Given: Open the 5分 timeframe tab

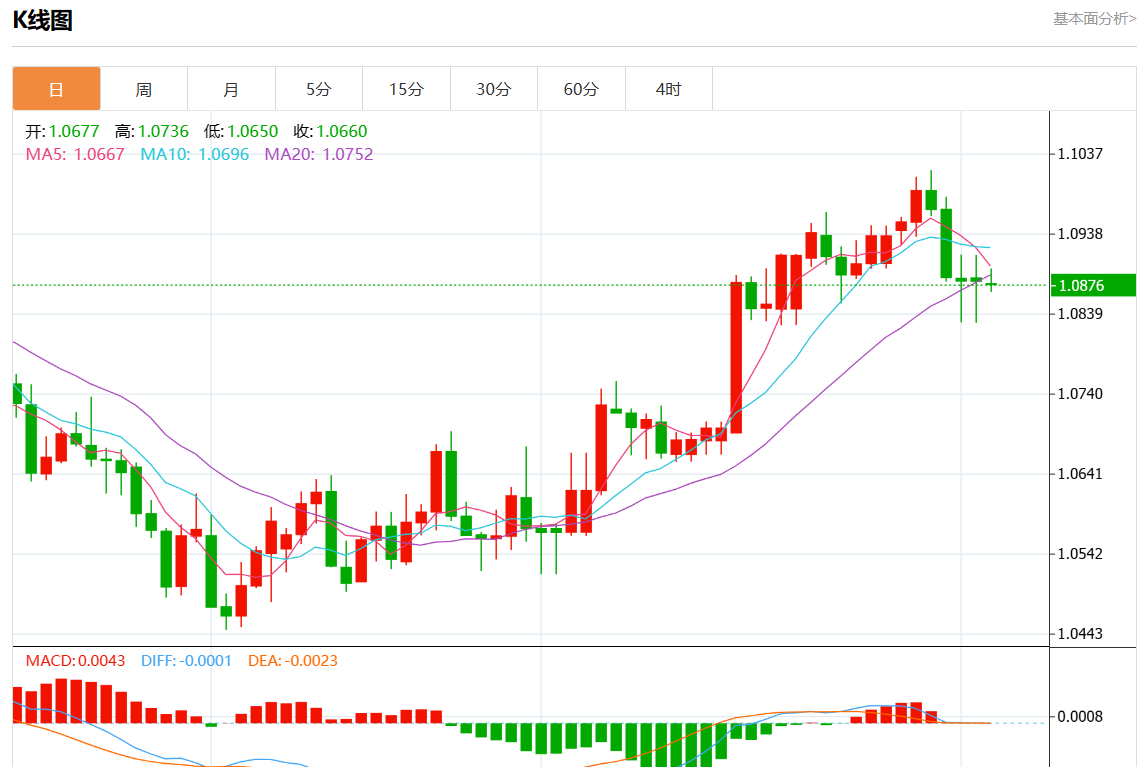Looking at the screenshot, I should click(x=319, y=89).
